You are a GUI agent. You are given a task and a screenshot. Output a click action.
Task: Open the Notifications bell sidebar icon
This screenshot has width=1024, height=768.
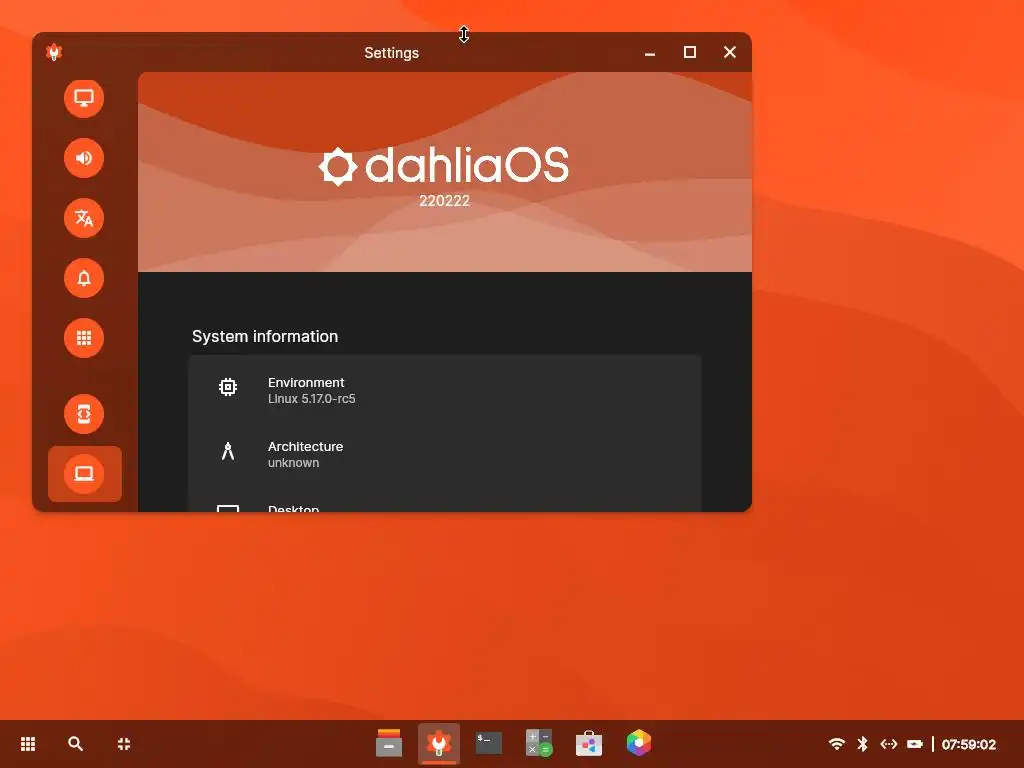tap(84, 278)
